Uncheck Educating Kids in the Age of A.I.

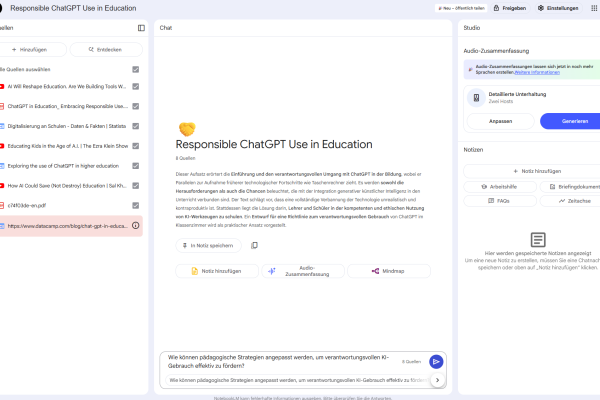(x=135, y=146)
